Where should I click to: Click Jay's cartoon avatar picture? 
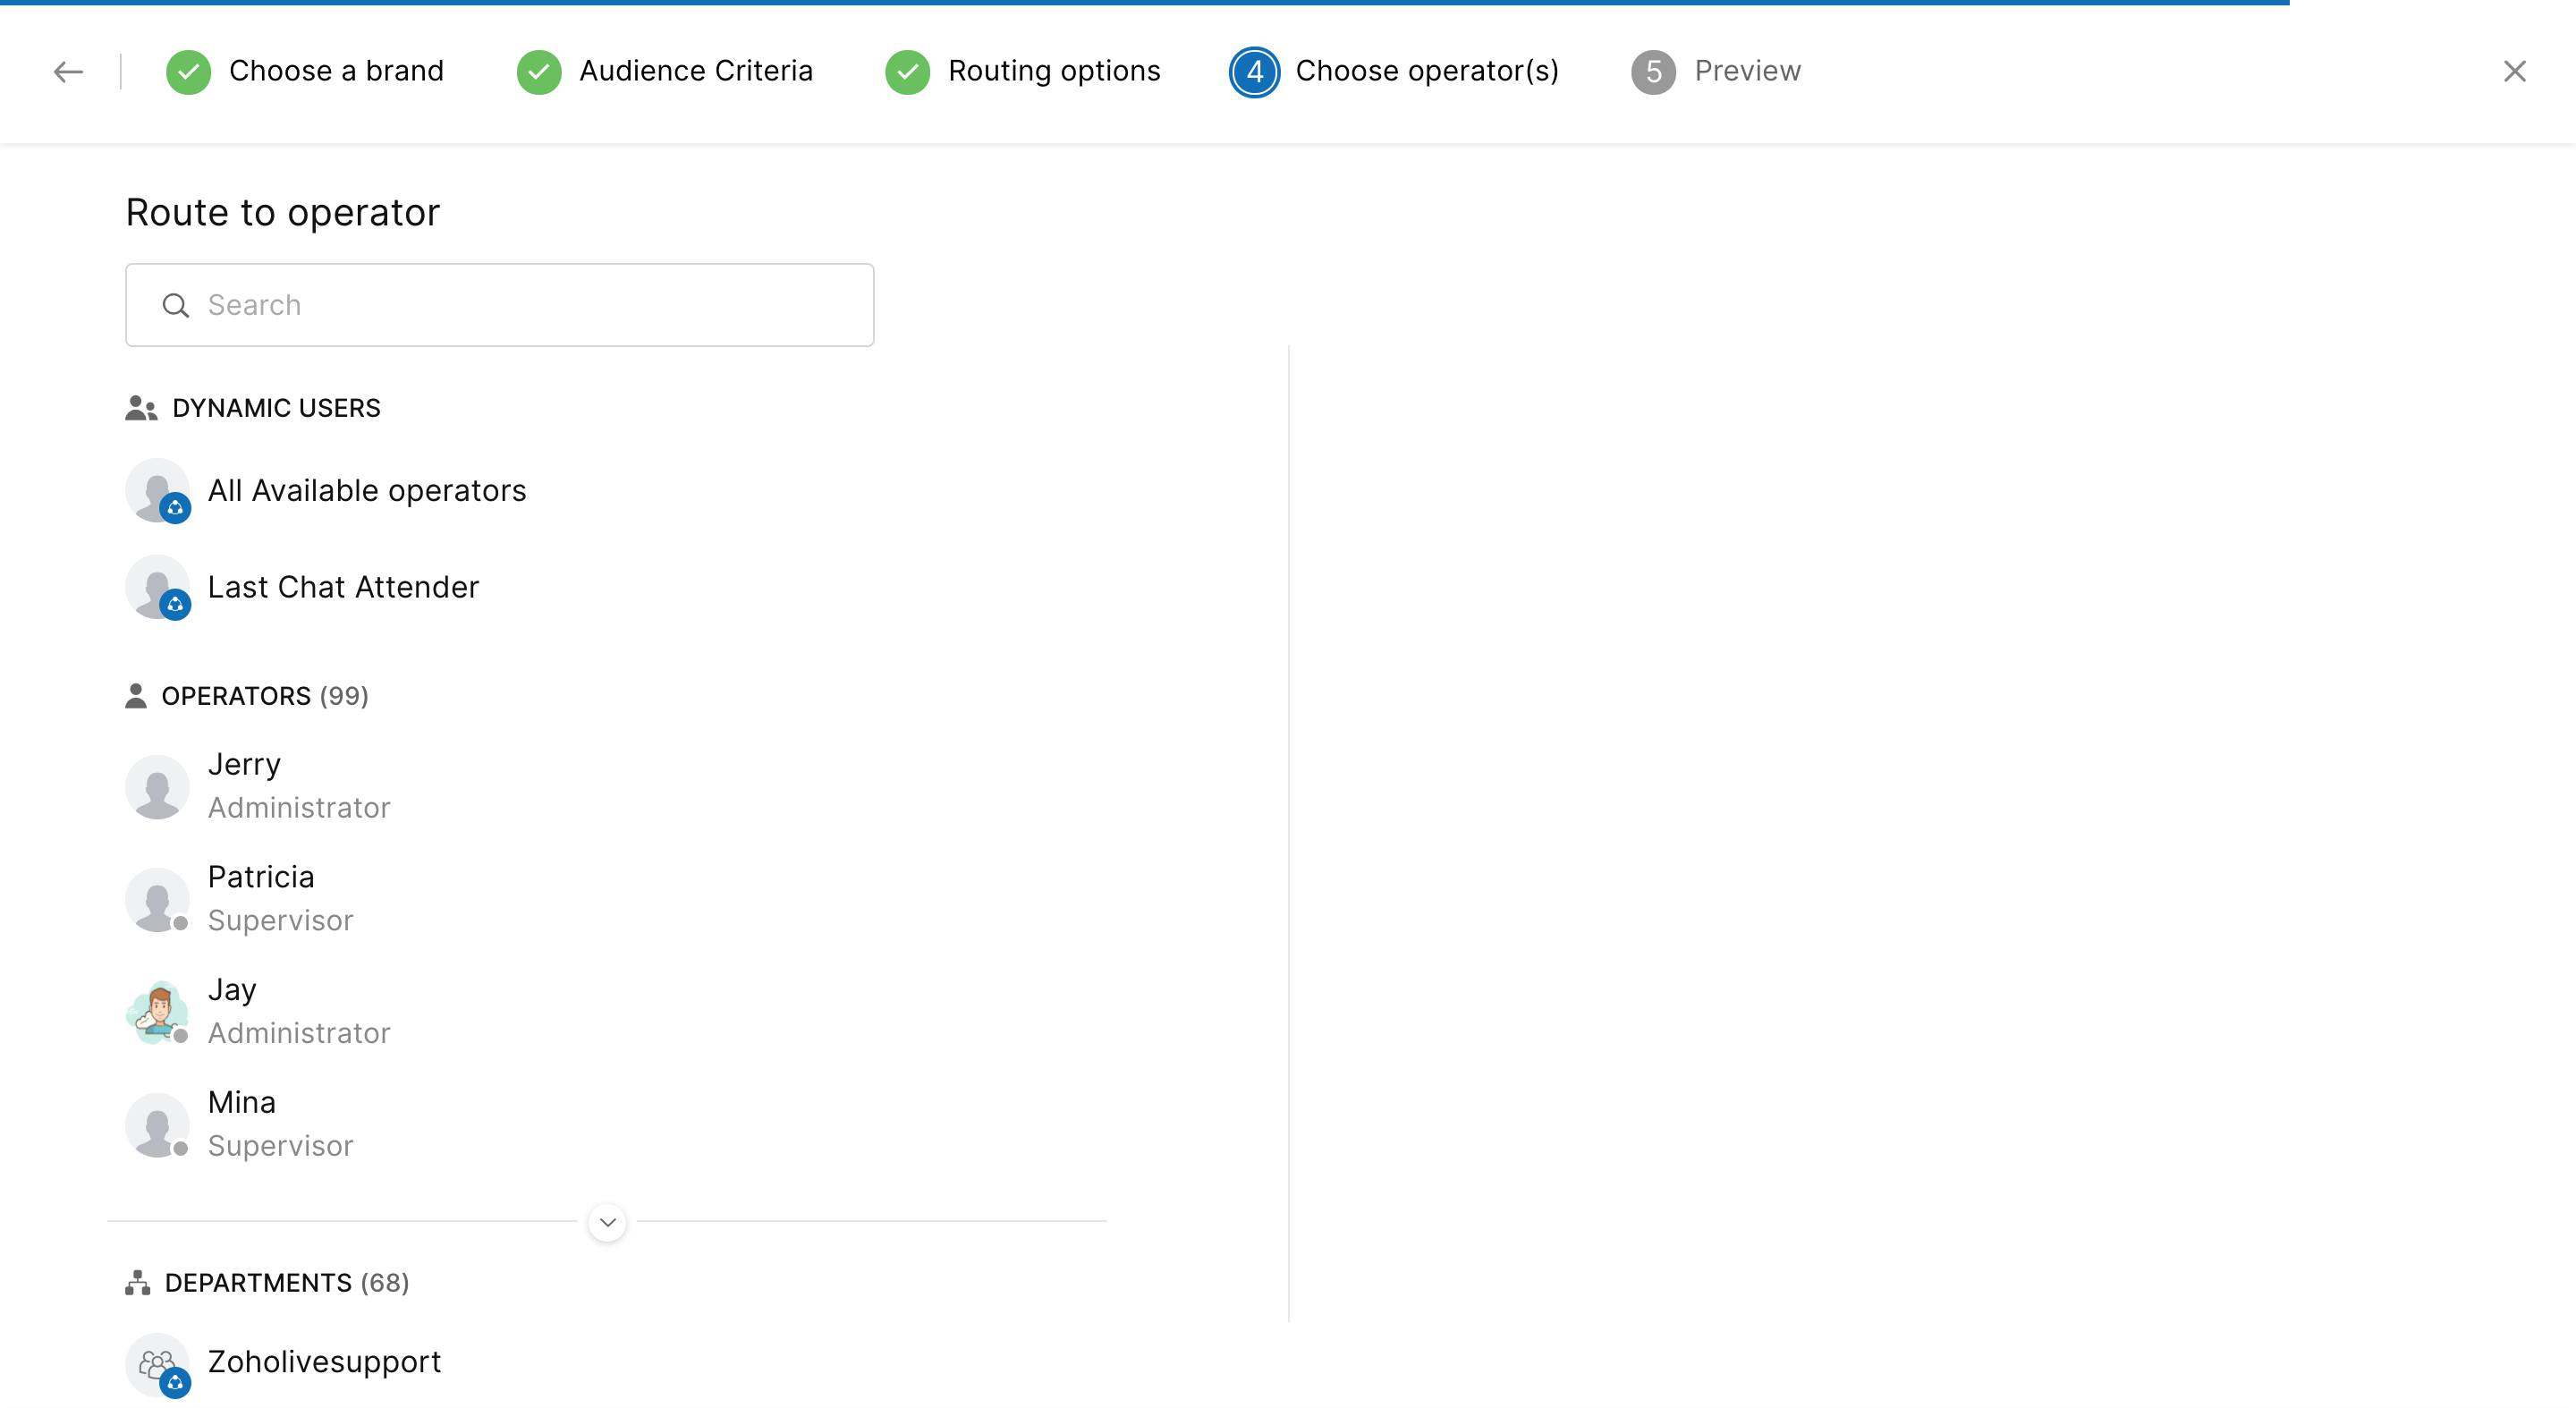[x=157, y=1012]
